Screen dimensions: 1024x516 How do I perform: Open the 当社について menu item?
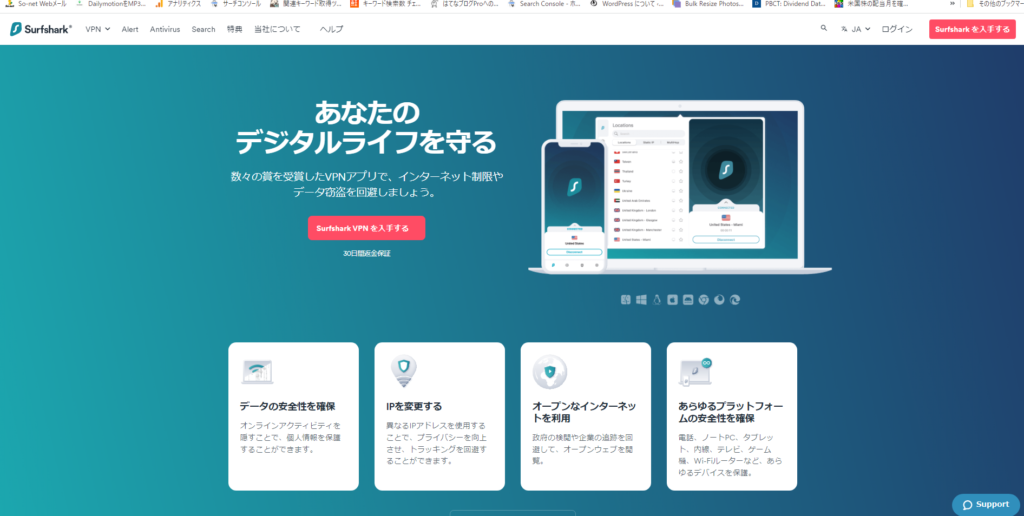(277, 29)
